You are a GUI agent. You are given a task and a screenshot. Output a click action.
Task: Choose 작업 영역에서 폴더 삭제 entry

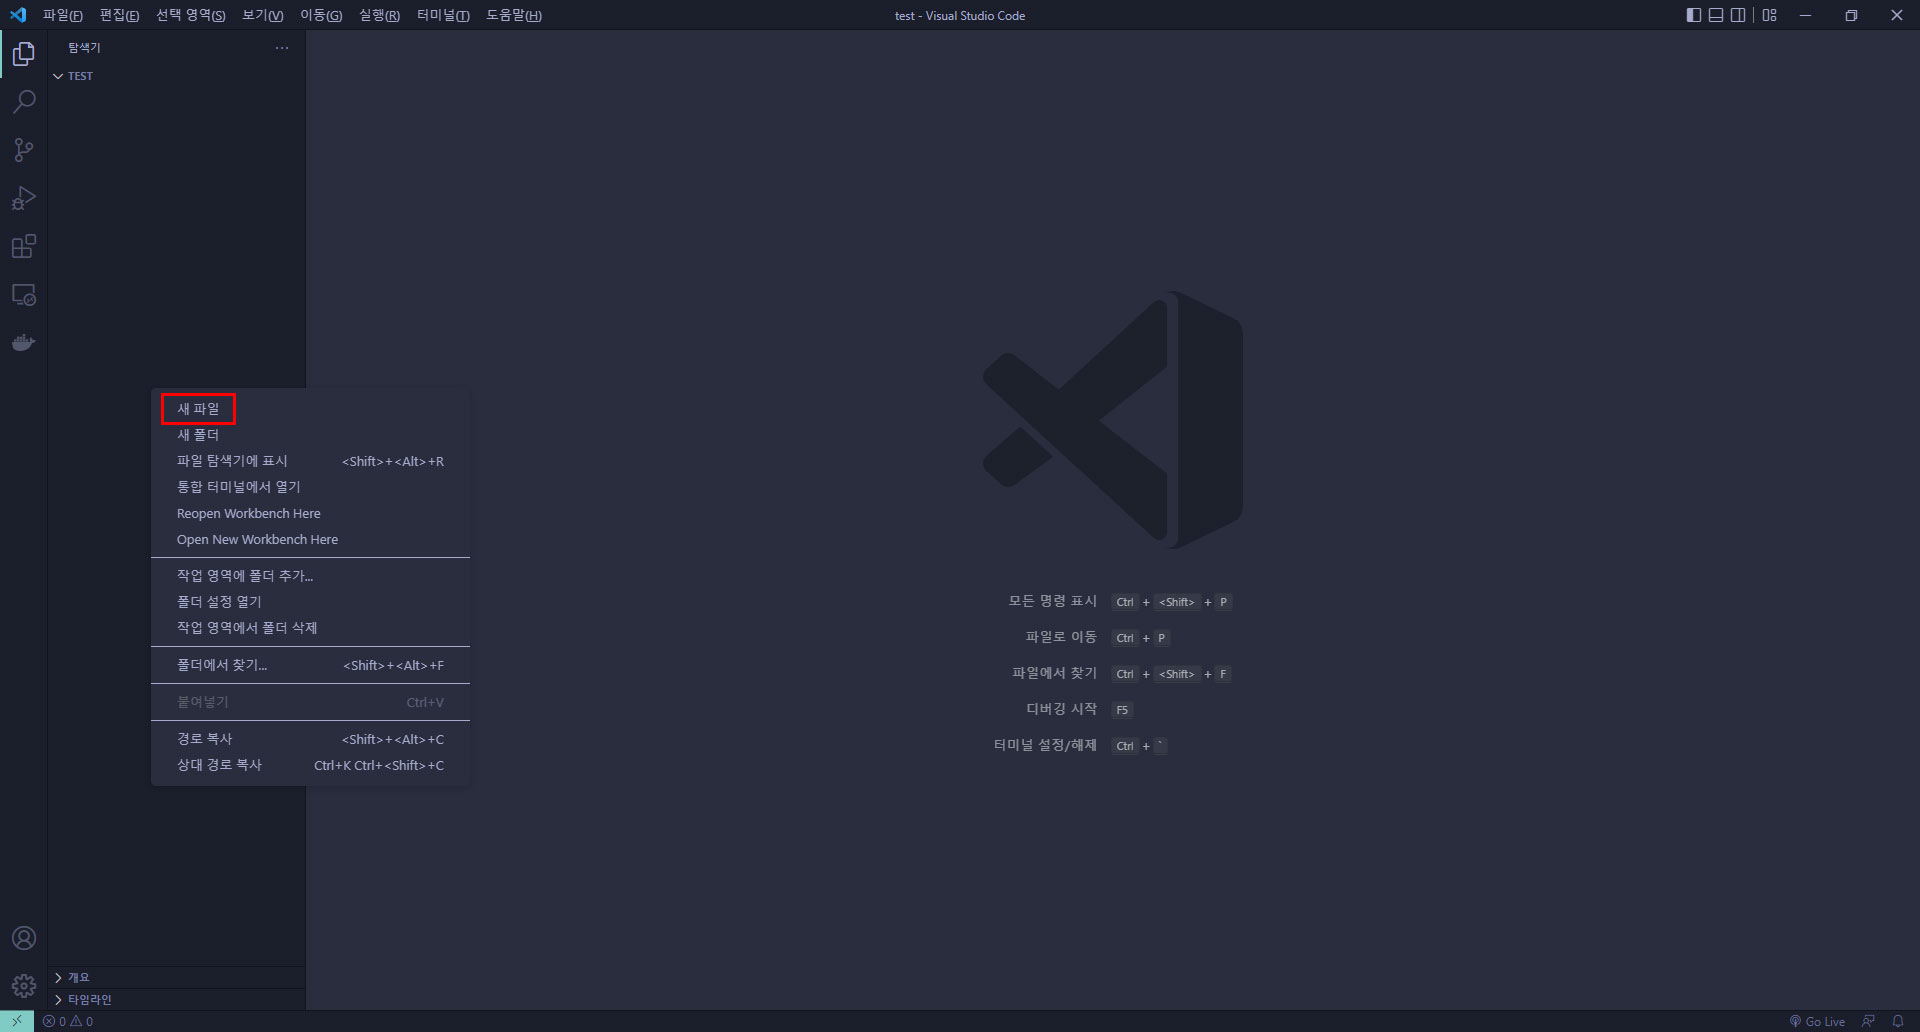310,628
